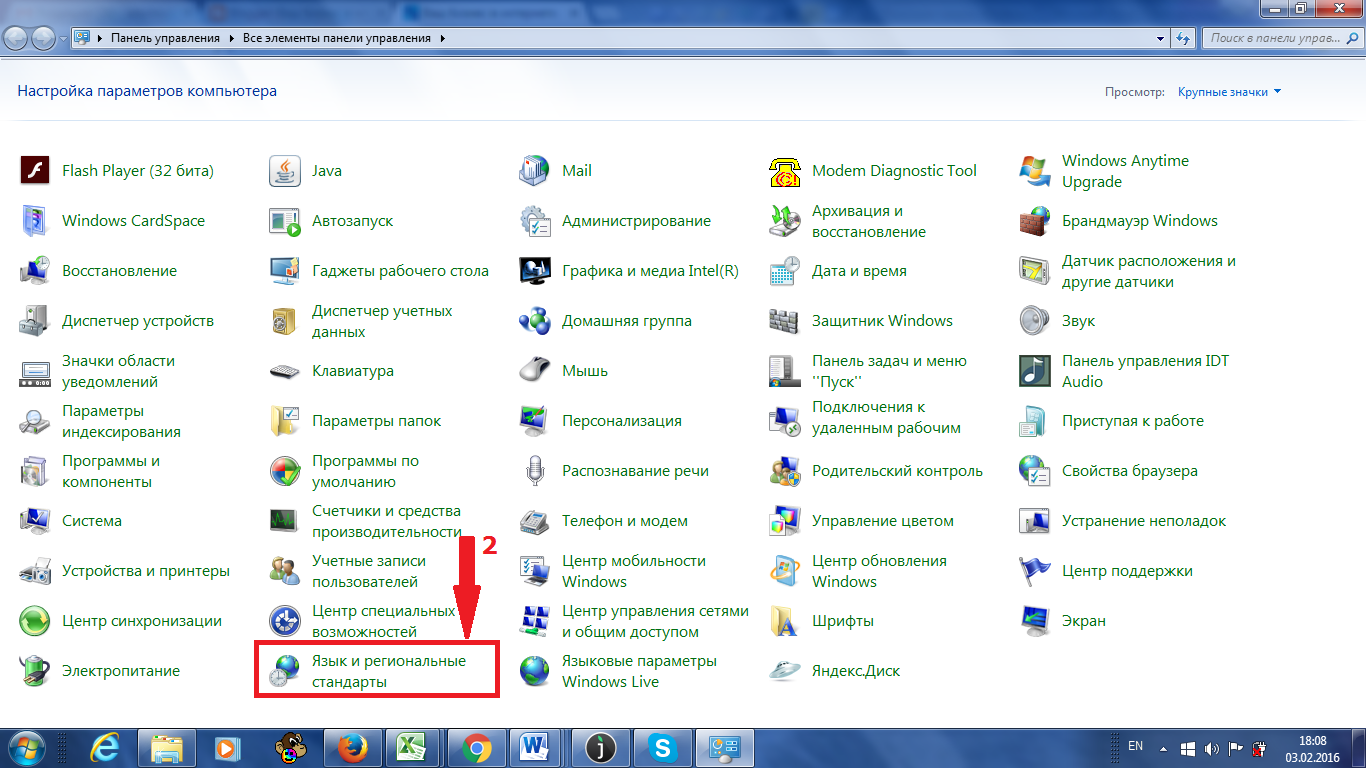1366x768 pixels.
Task: Click the Управление цветом icon
Action: pos(785,521)
